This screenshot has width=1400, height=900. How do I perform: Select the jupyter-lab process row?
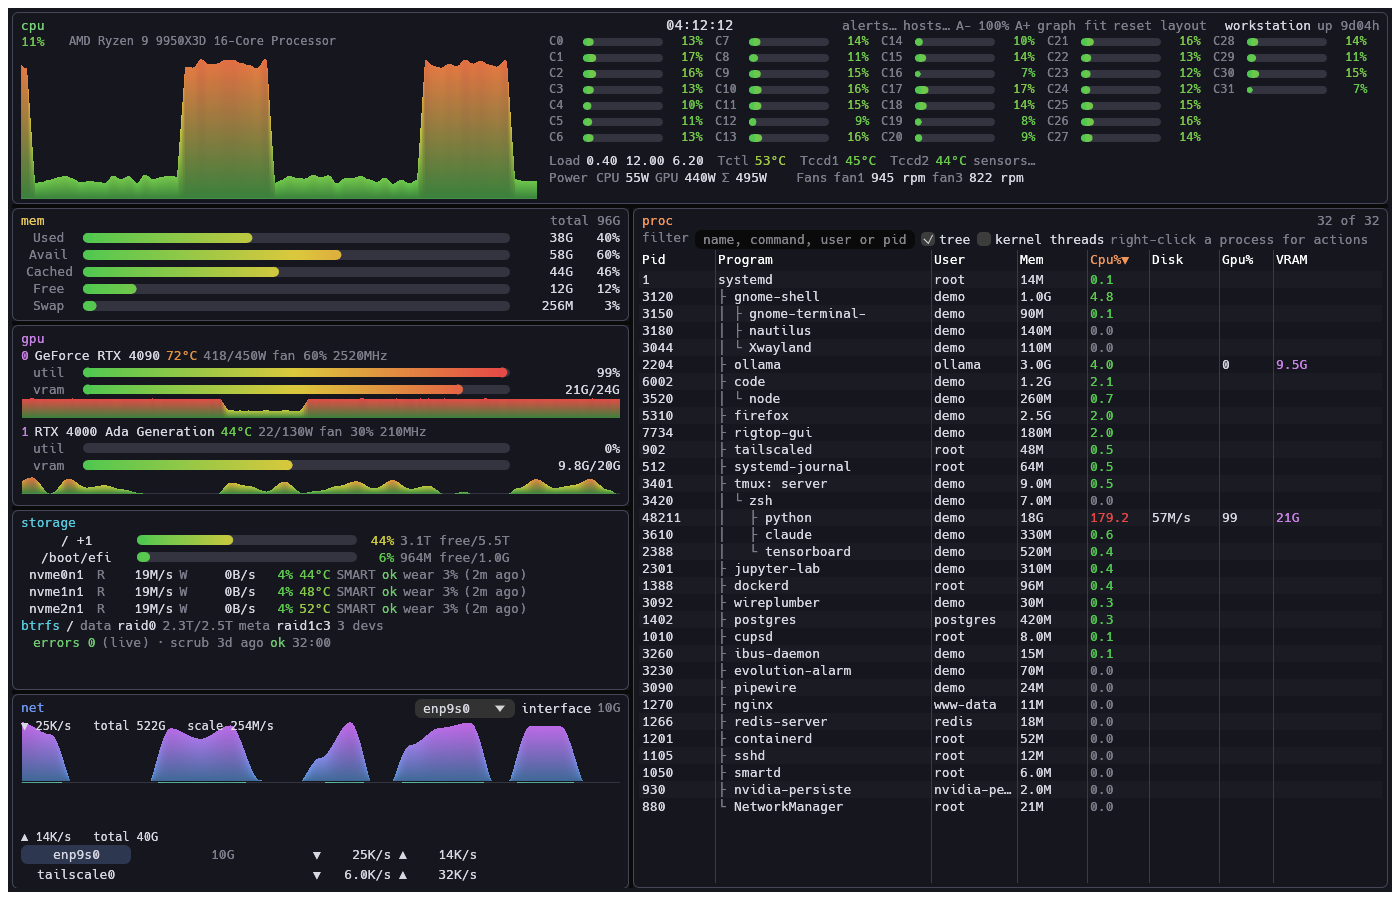[x=1012, y=569]
